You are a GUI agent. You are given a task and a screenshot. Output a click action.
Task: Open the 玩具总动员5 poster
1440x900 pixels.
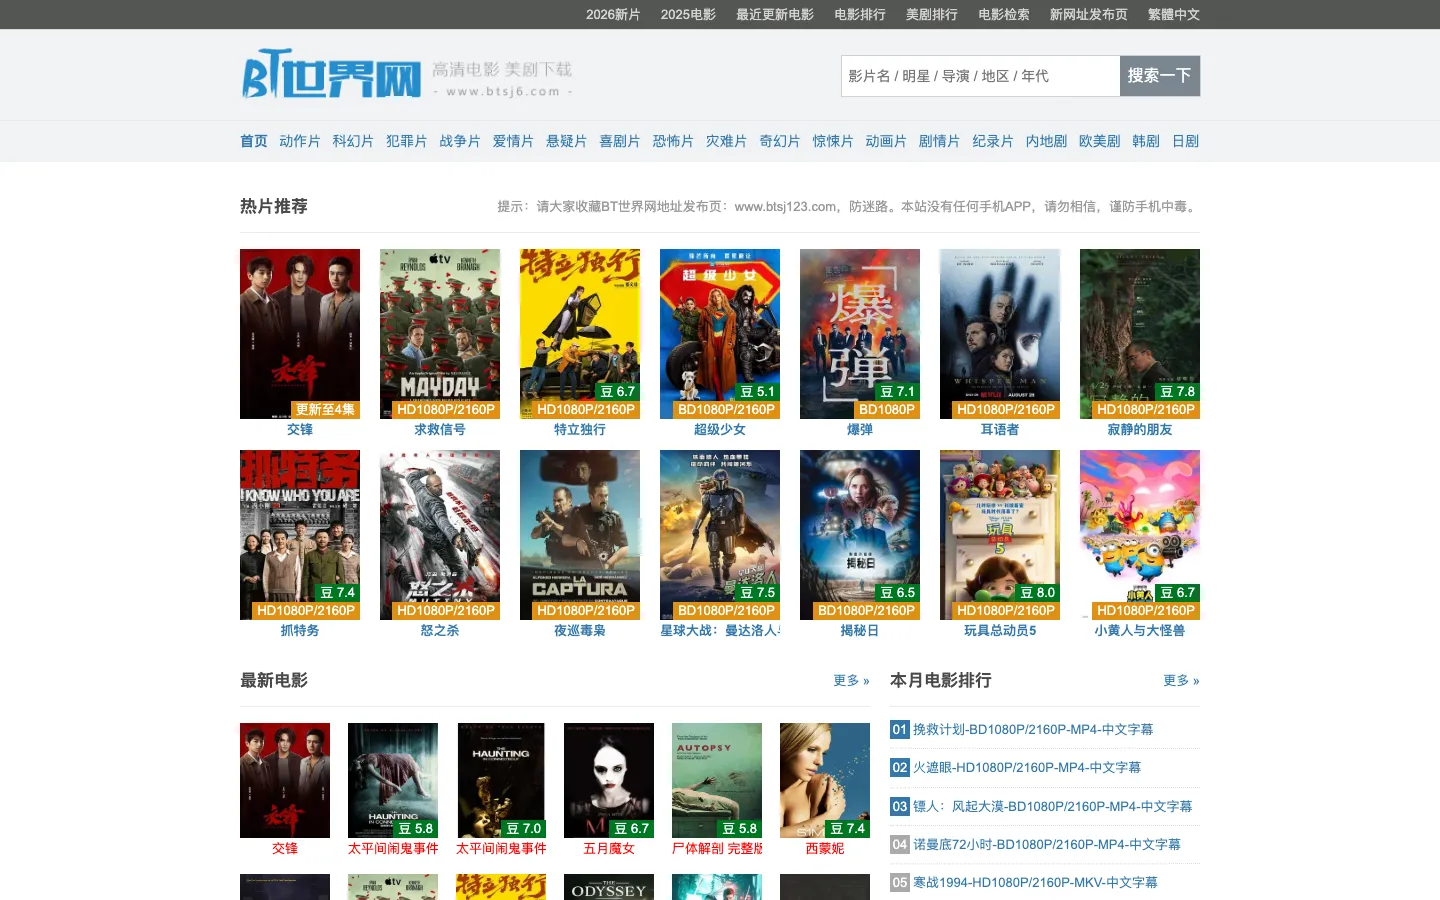1000,535
